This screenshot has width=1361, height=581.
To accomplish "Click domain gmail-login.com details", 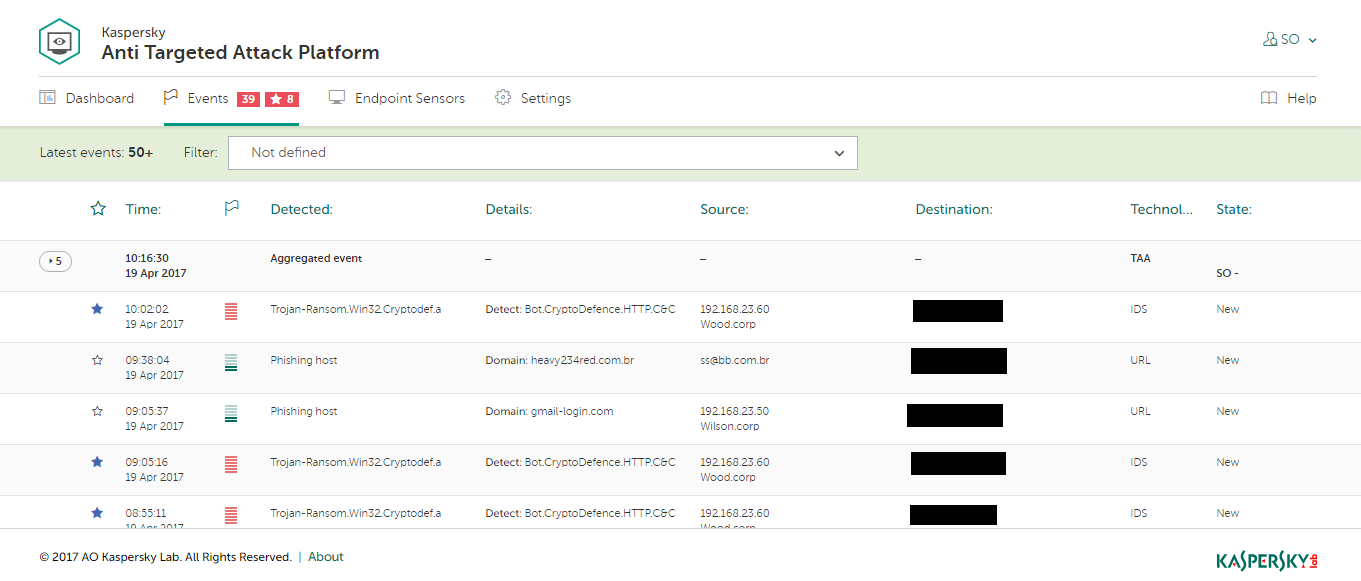I will pos(549,411).
